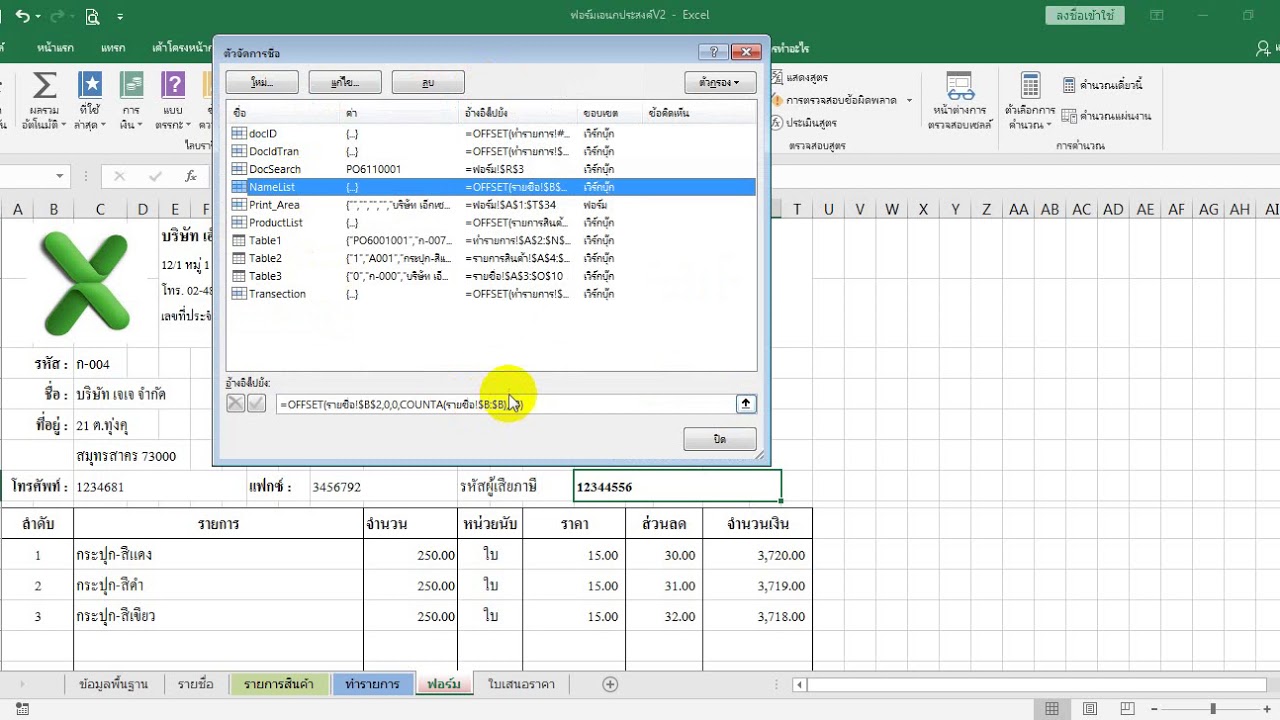Sort by the Refers To column header
Screen dimensions: 1280x720
pyautogui.click(x=519, y=113)
